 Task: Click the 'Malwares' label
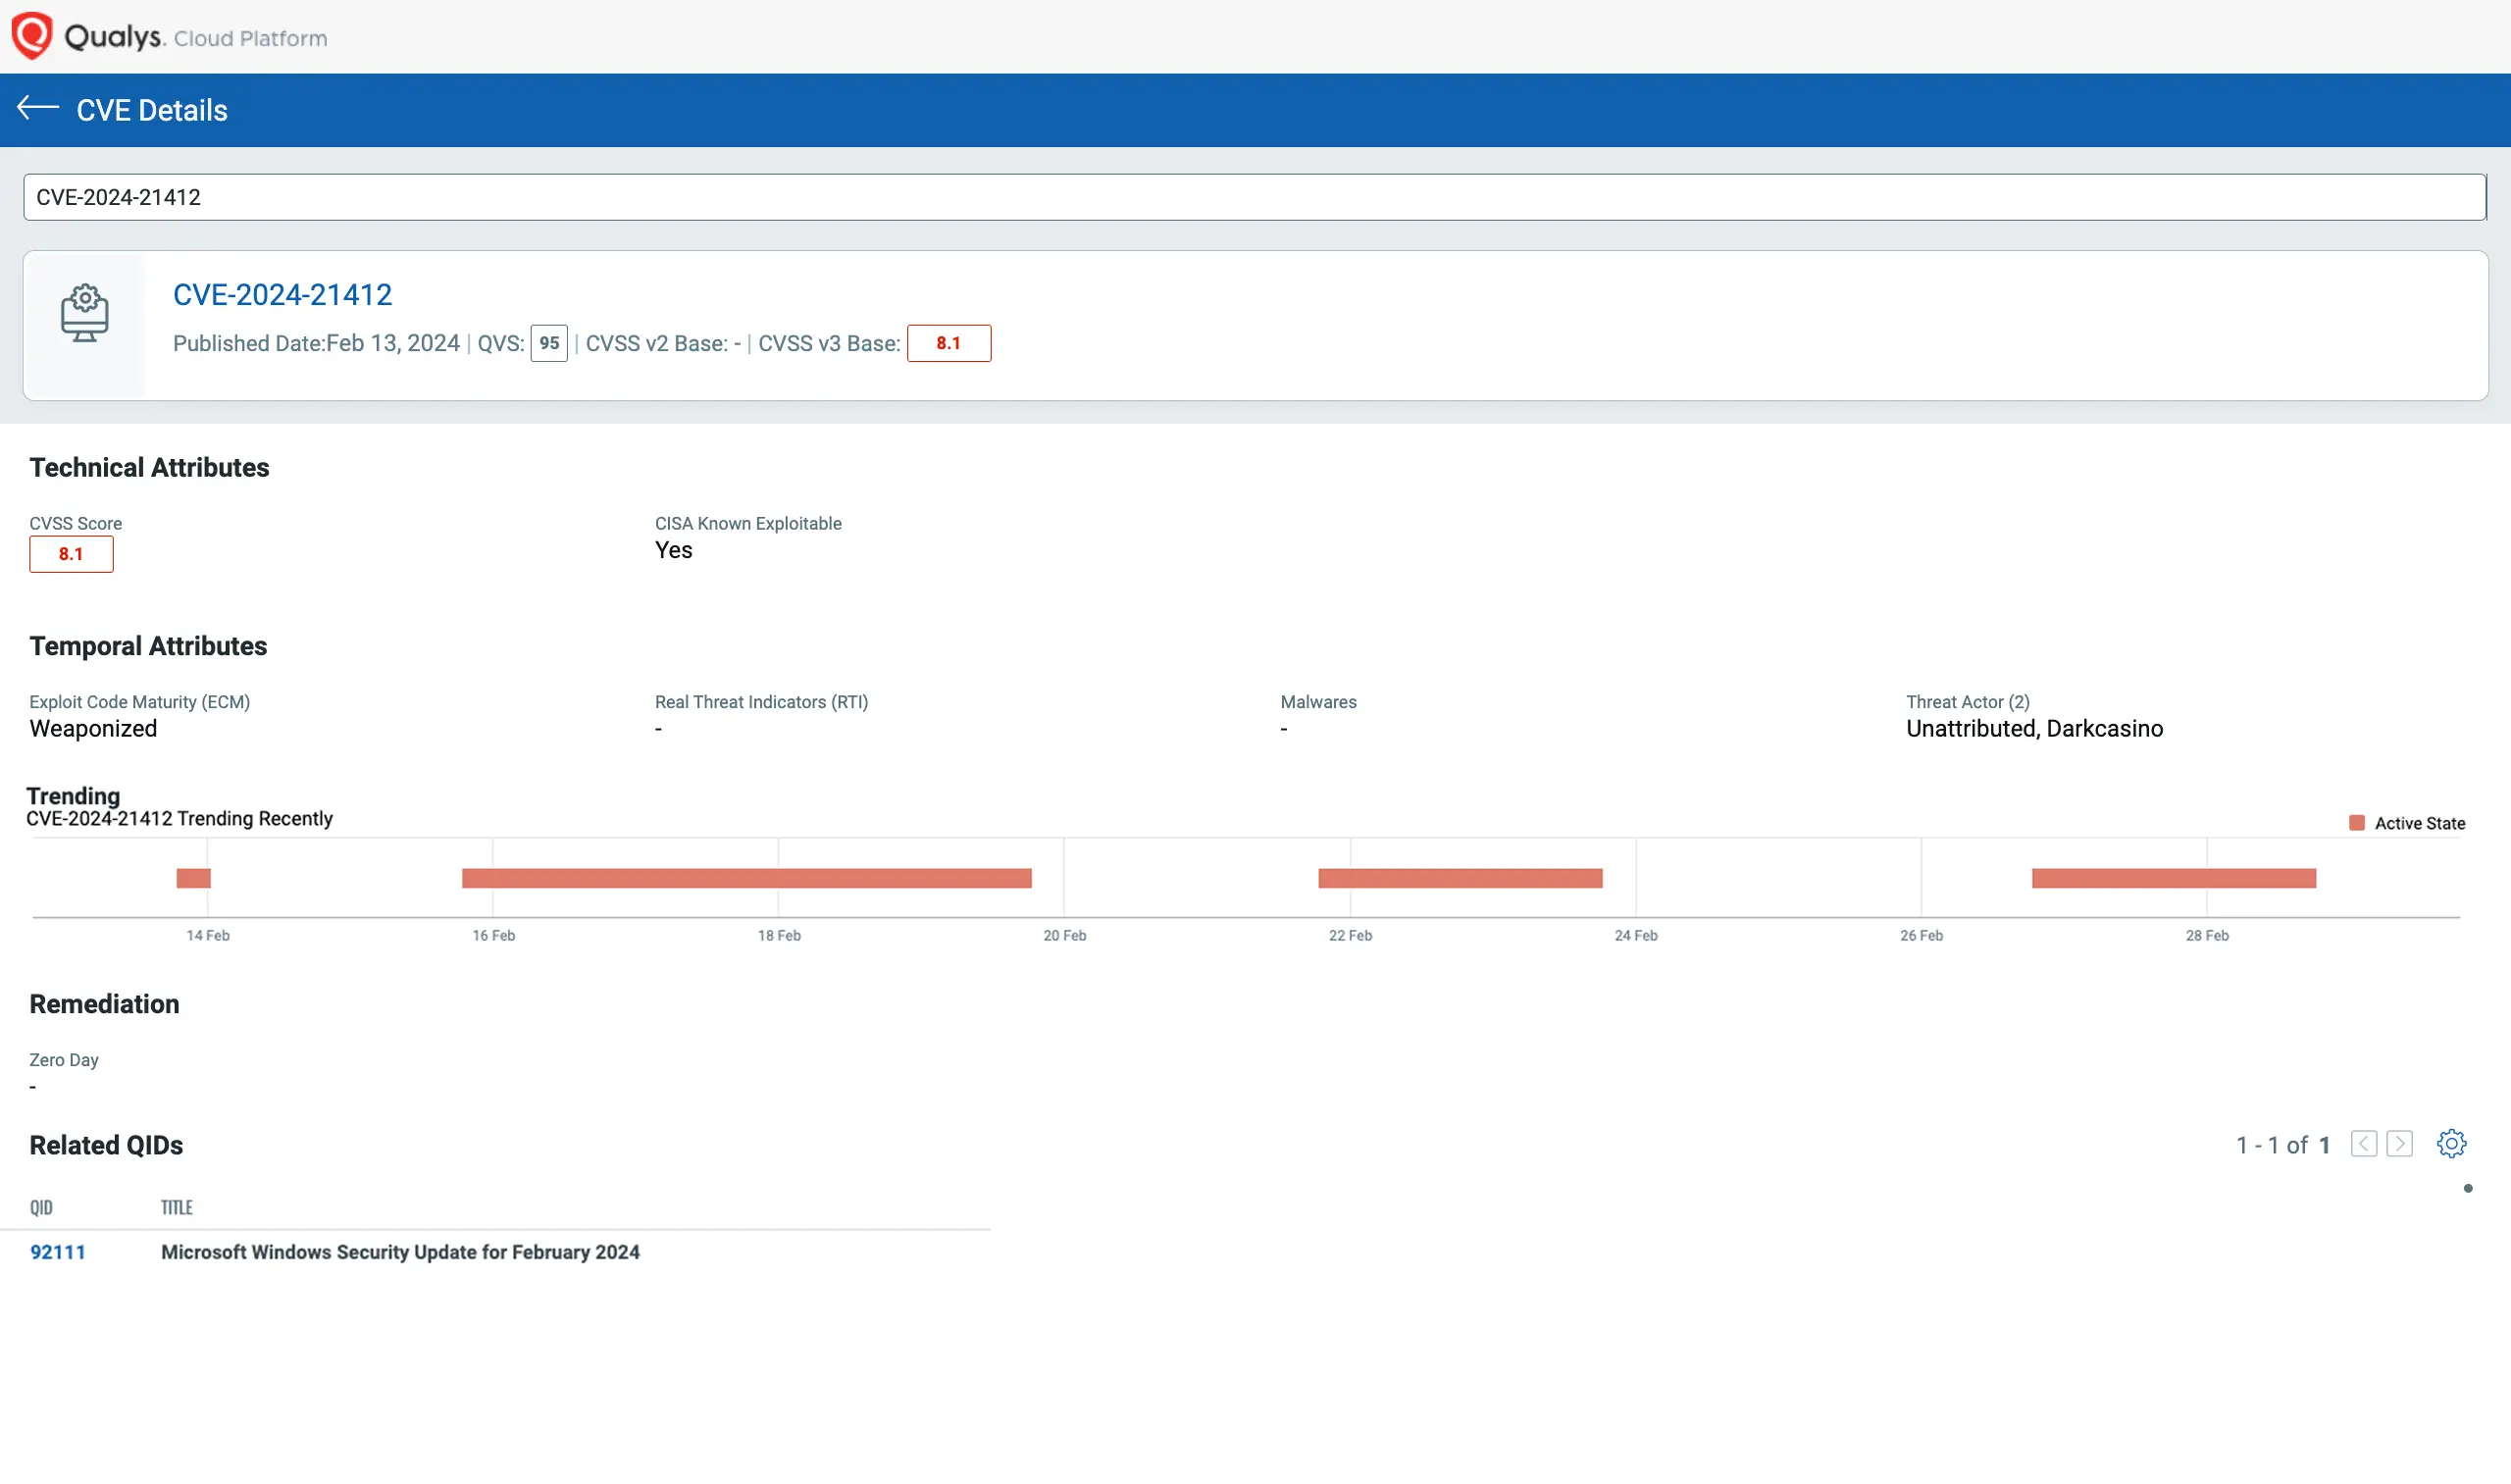pos(1318,702)
